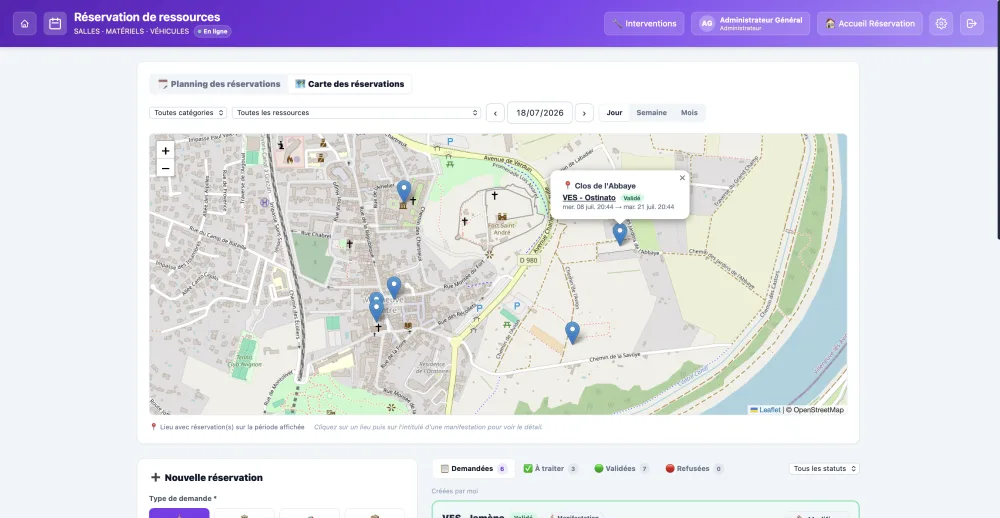Select the map marker near Chemin des Chartreux

(x=404, y=191)
